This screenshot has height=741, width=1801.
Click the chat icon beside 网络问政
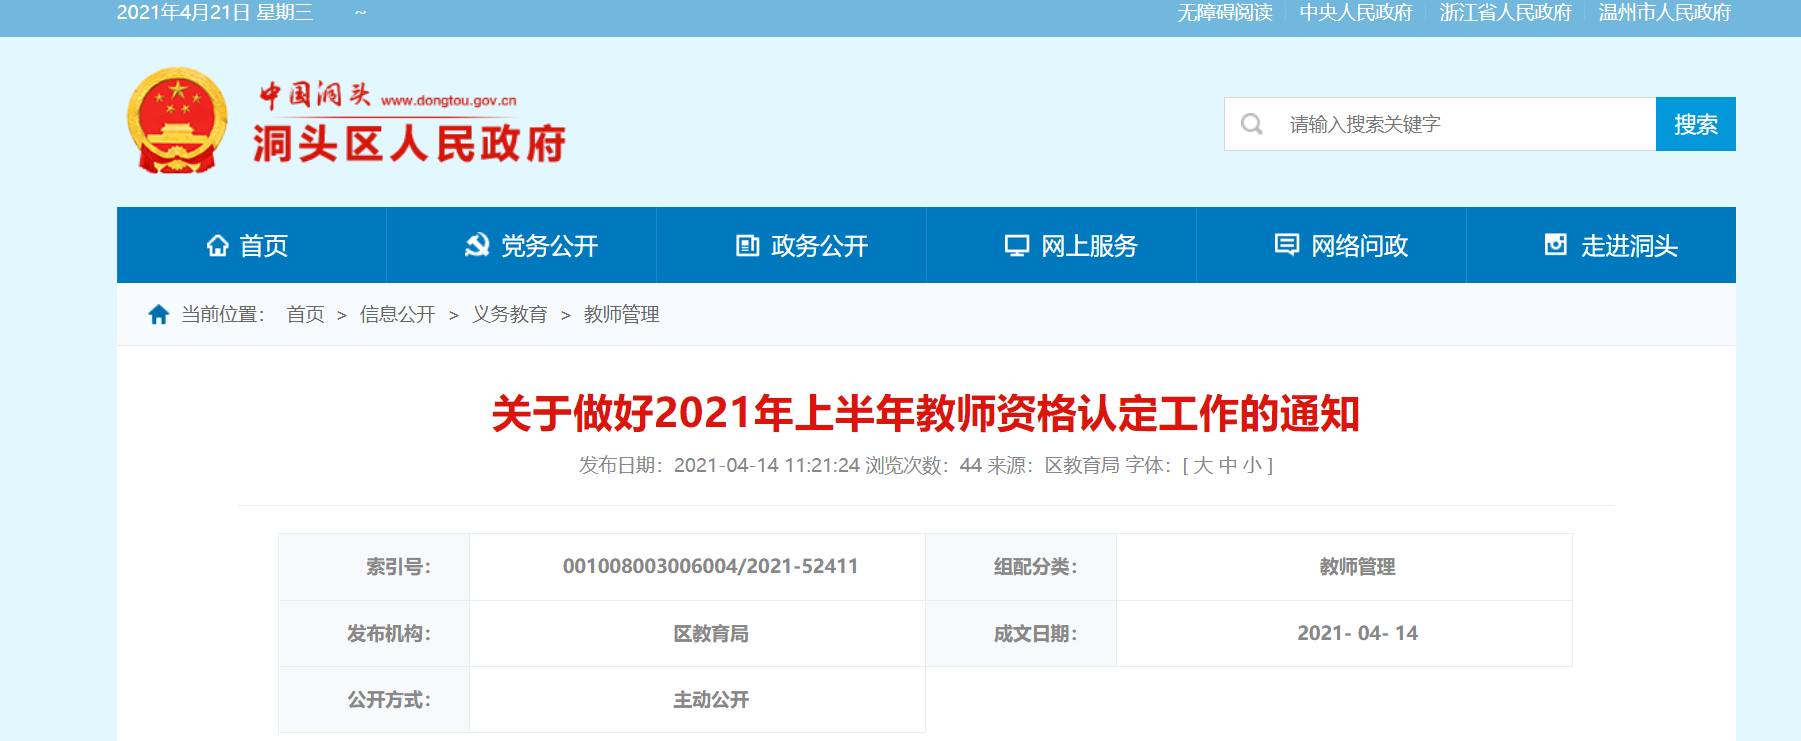1287,244
